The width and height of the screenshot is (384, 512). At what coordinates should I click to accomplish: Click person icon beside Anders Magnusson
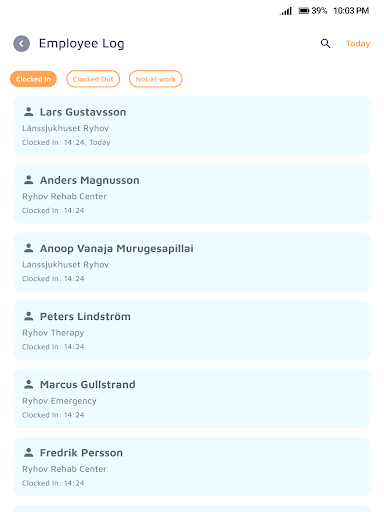tap(29, 180)
